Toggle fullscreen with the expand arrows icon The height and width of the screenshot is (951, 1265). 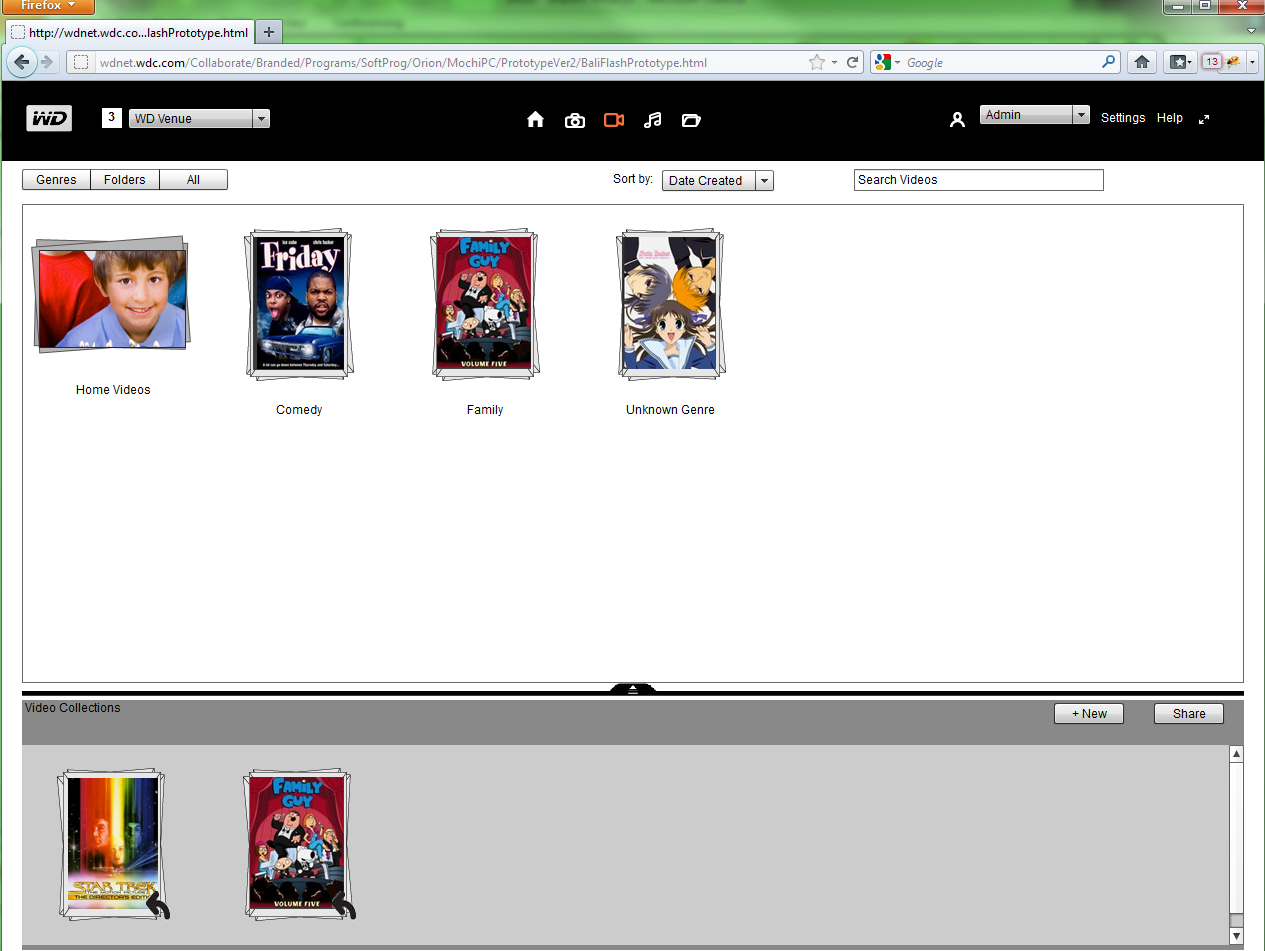click(1204, 119)
